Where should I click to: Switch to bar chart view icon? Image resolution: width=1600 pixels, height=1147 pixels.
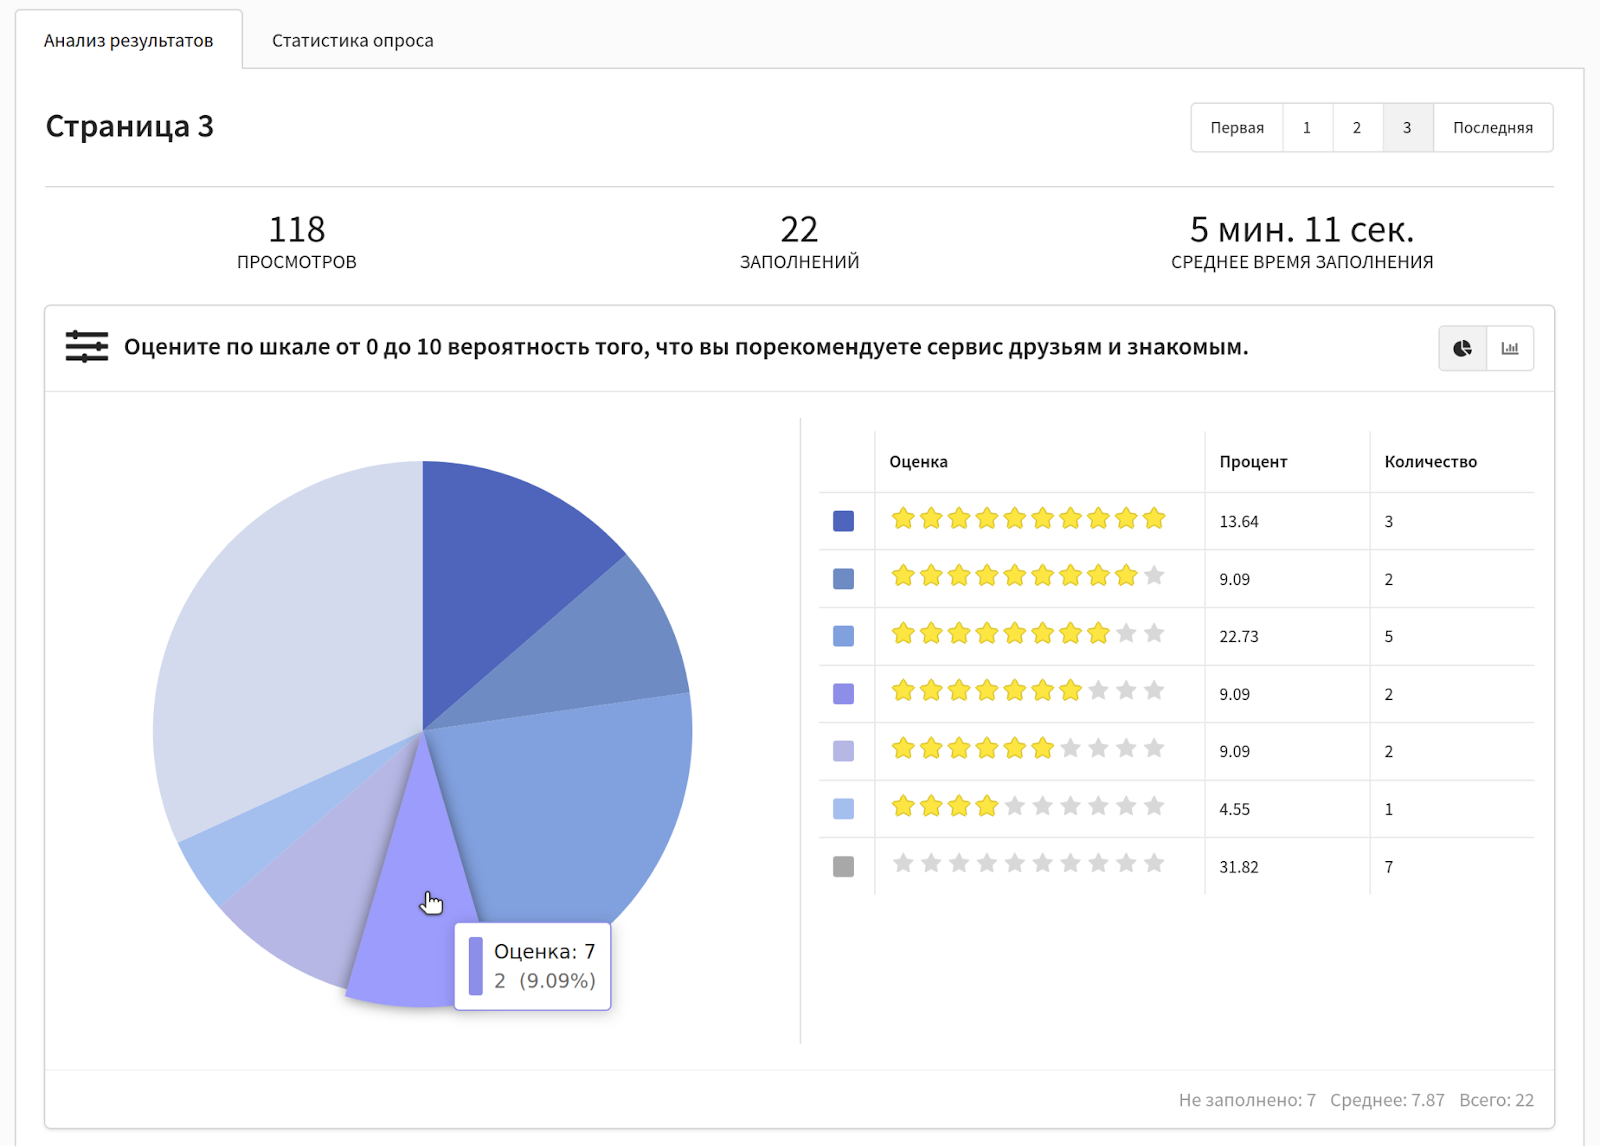[1510, 348]
